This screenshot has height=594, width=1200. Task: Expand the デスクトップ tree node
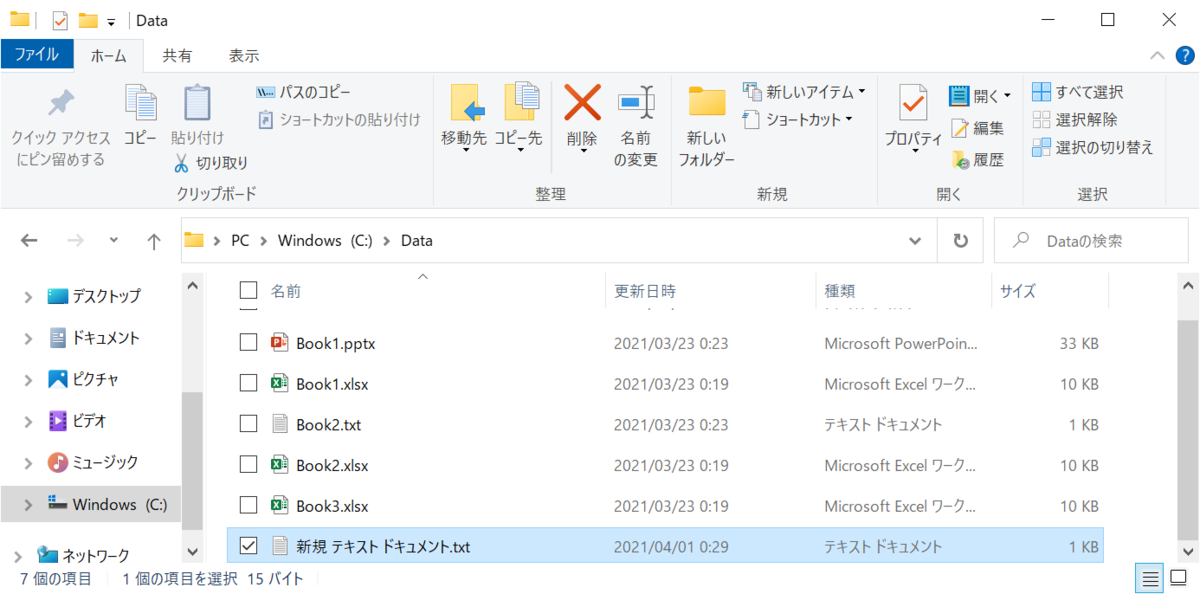point(28,296)
